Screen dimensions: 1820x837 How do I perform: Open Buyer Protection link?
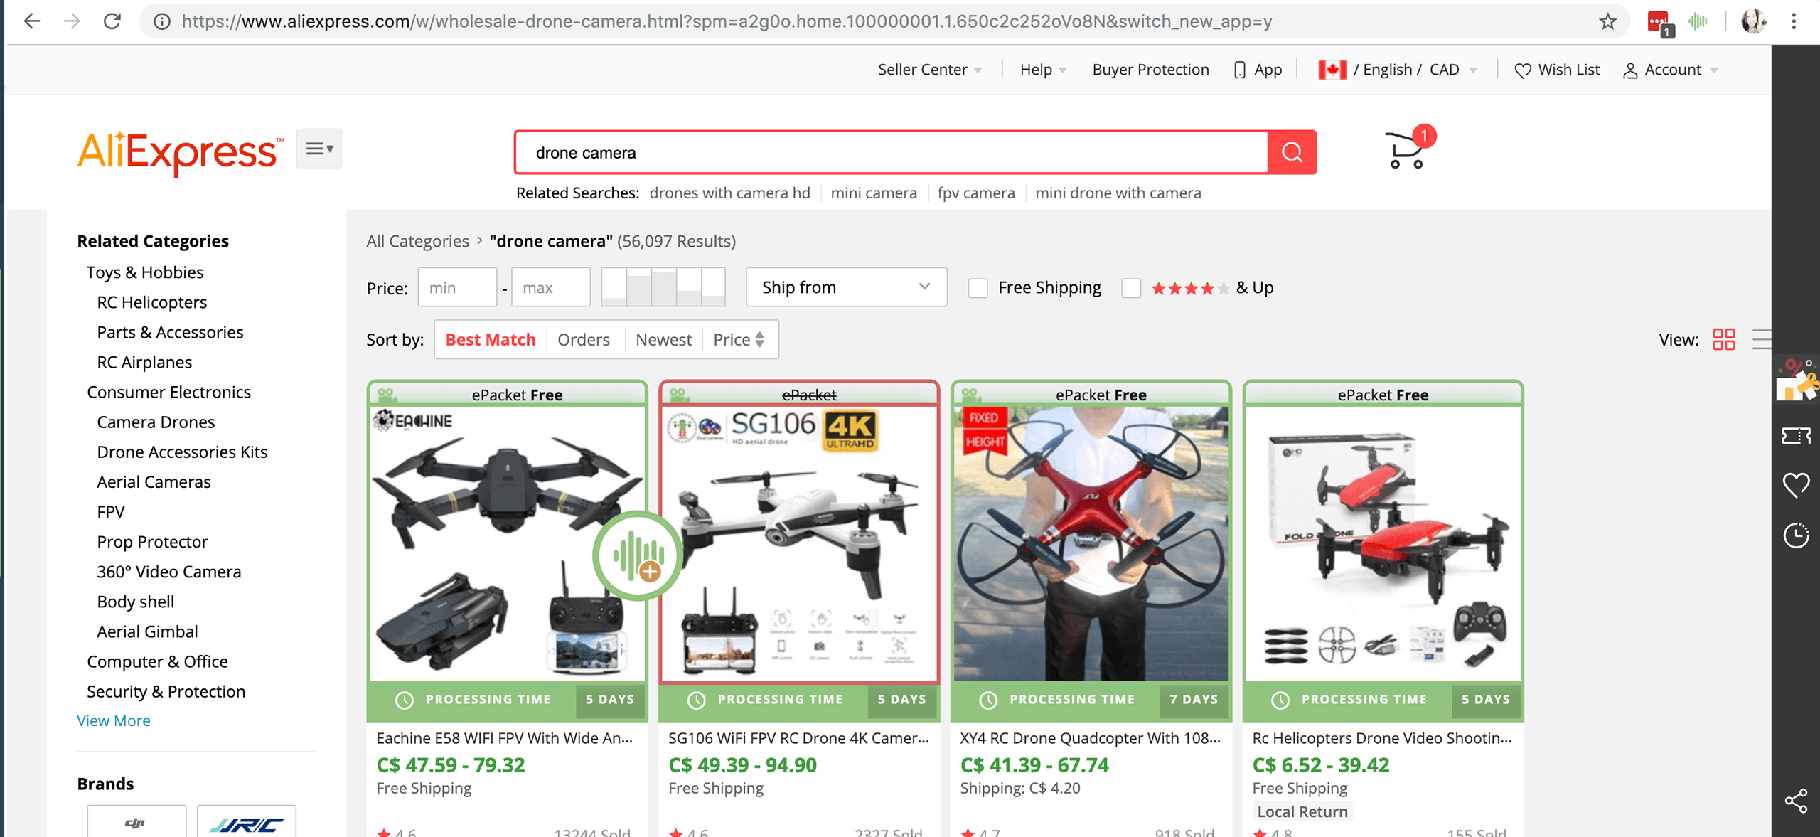[1151, 70]
